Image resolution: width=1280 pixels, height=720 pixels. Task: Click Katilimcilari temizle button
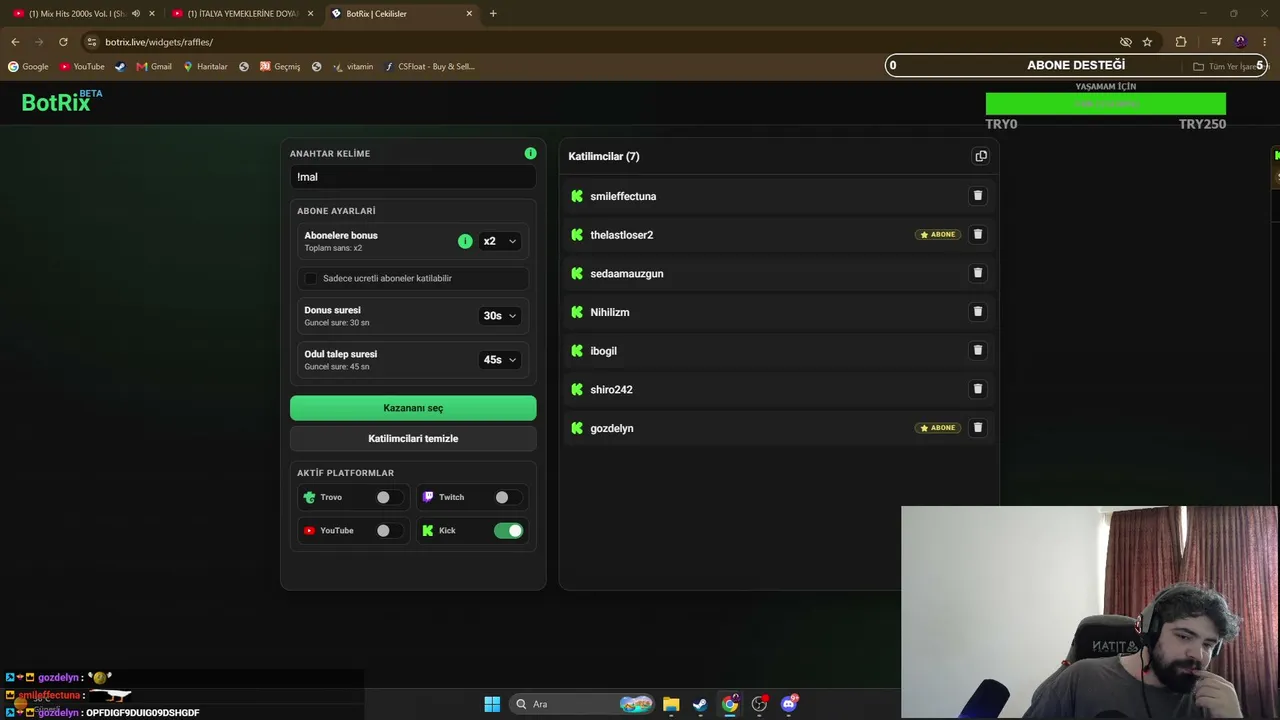(x=413, y=439)
